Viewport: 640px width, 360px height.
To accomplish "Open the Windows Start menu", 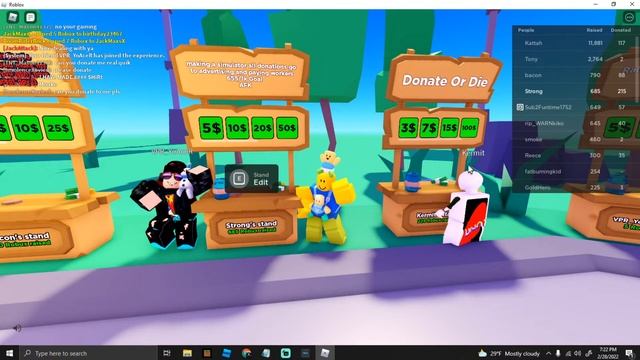I will [x=9, y=353].
